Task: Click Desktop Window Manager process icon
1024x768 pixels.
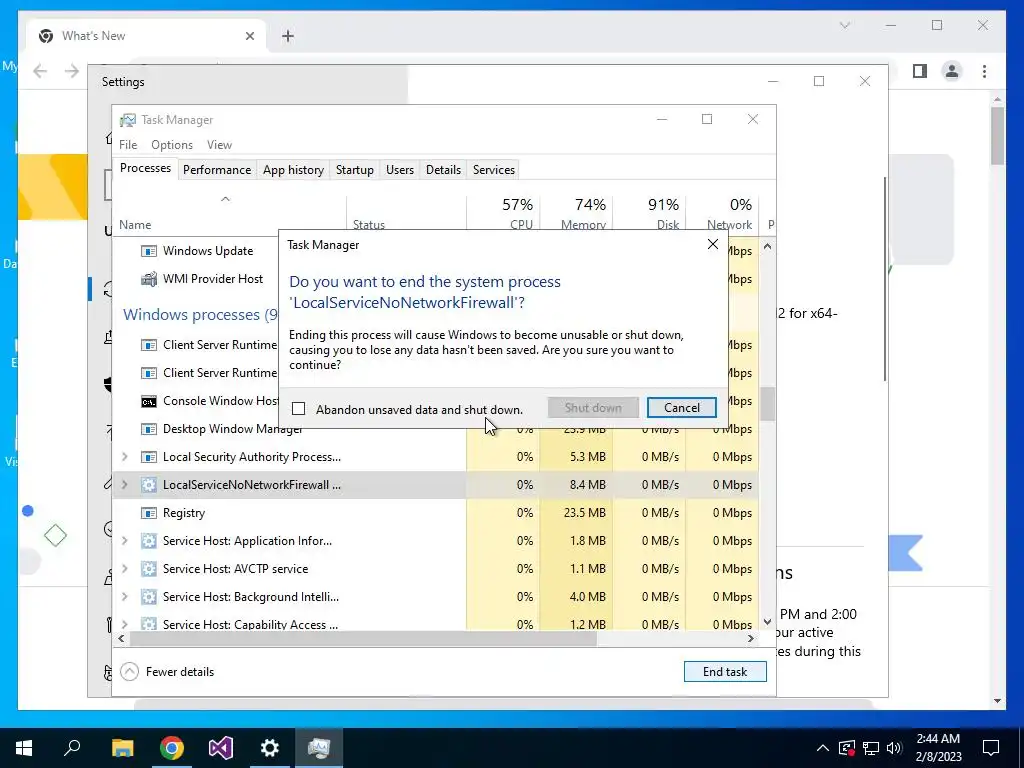Action: [x=149, y=429]
